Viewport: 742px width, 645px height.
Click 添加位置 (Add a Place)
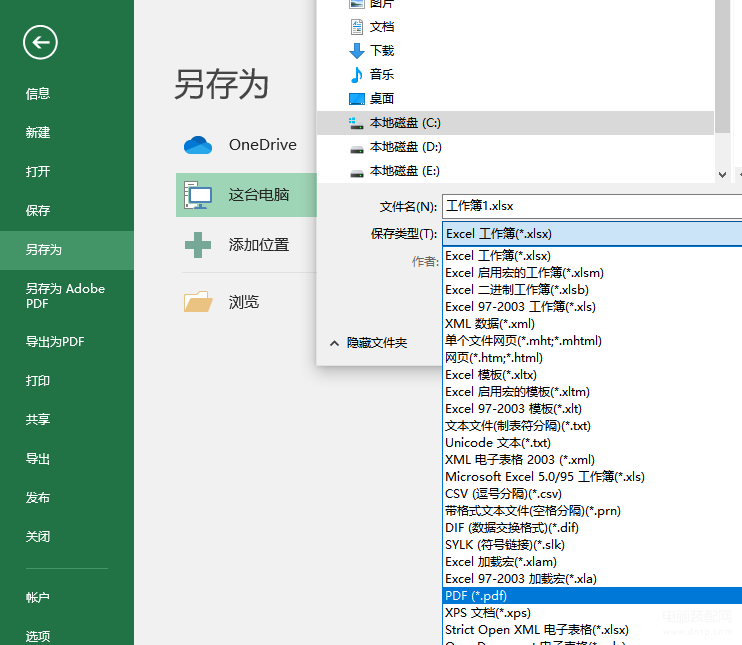(x=246, y=245)
